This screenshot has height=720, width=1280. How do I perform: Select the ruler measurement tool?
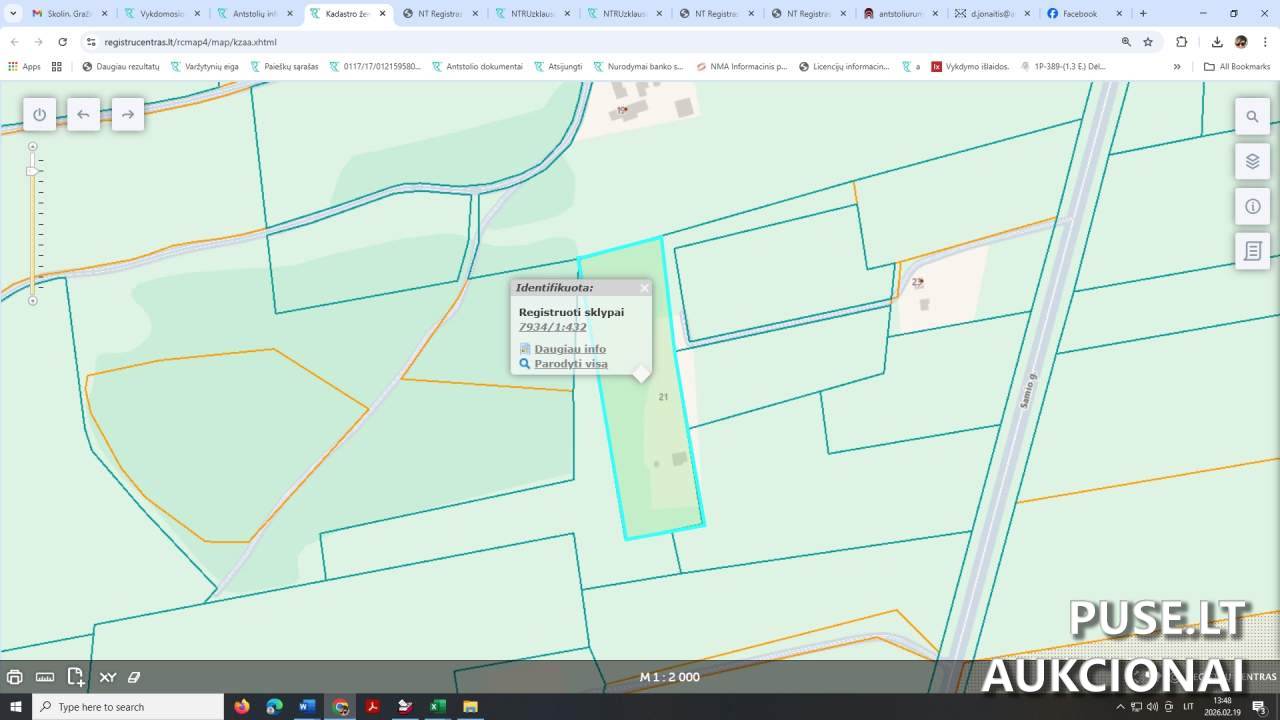click(45, 677)
